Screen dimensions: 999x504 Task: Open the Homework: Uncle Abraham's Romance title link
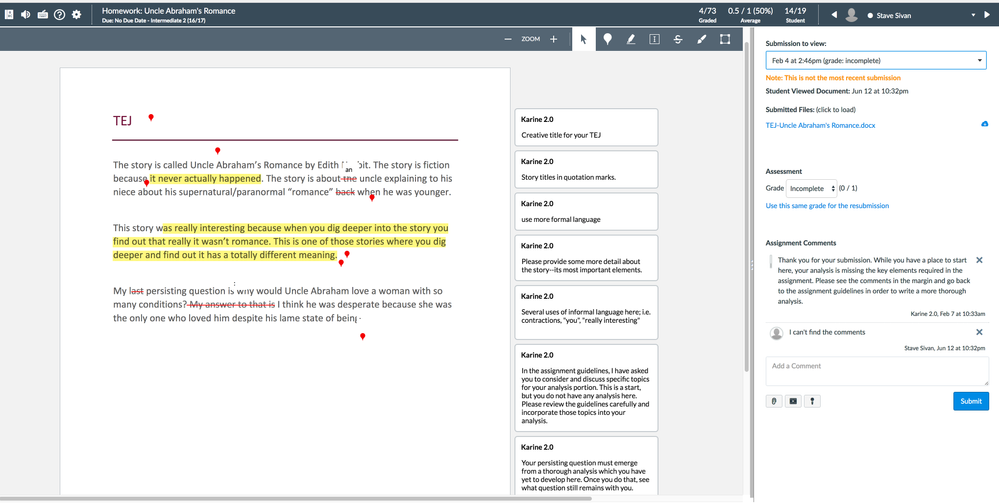[x=168, y=11]
